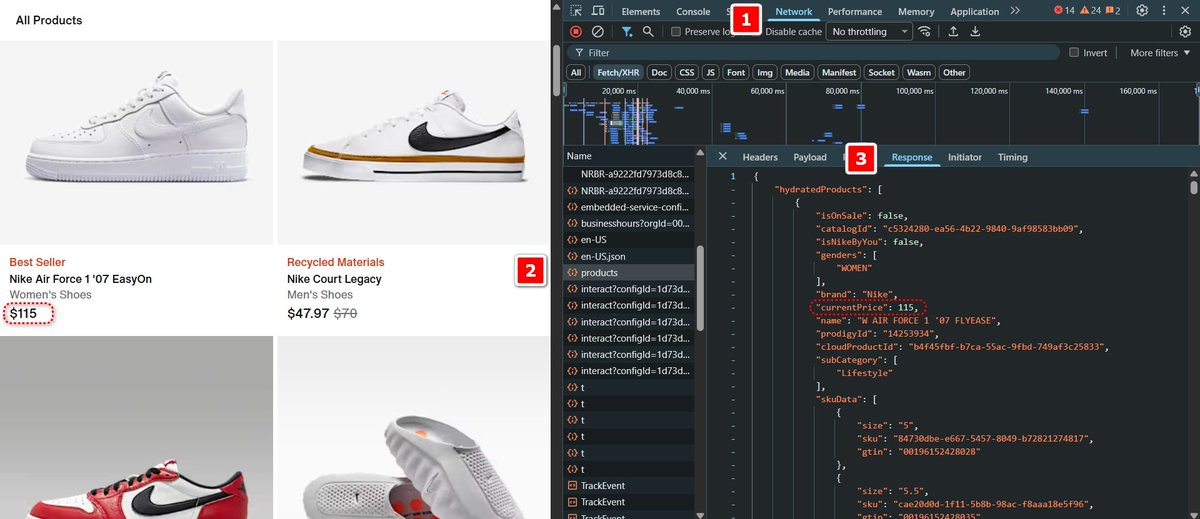Select the en-US request row
The width and height of the screenshot is (1200, 519).
pos(630,240)
